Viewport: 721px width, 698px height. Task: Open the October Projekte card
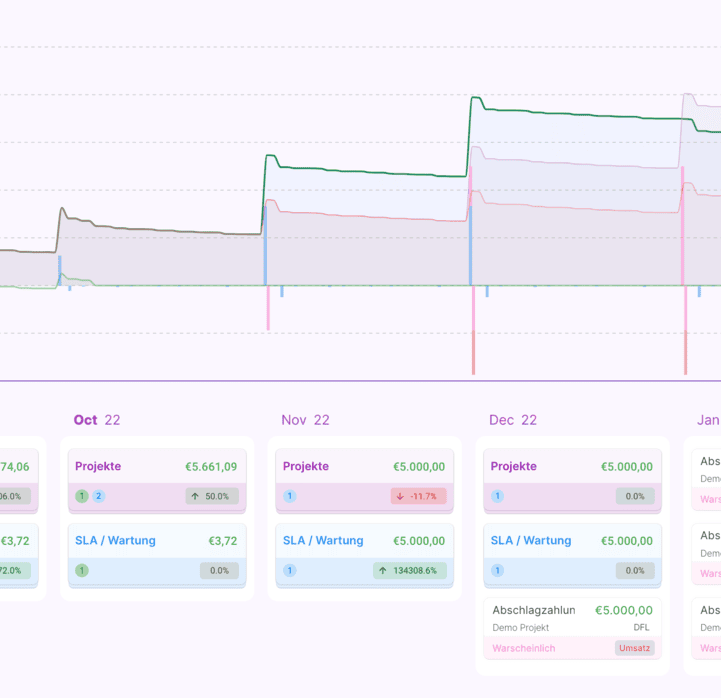tap(155, 467)
